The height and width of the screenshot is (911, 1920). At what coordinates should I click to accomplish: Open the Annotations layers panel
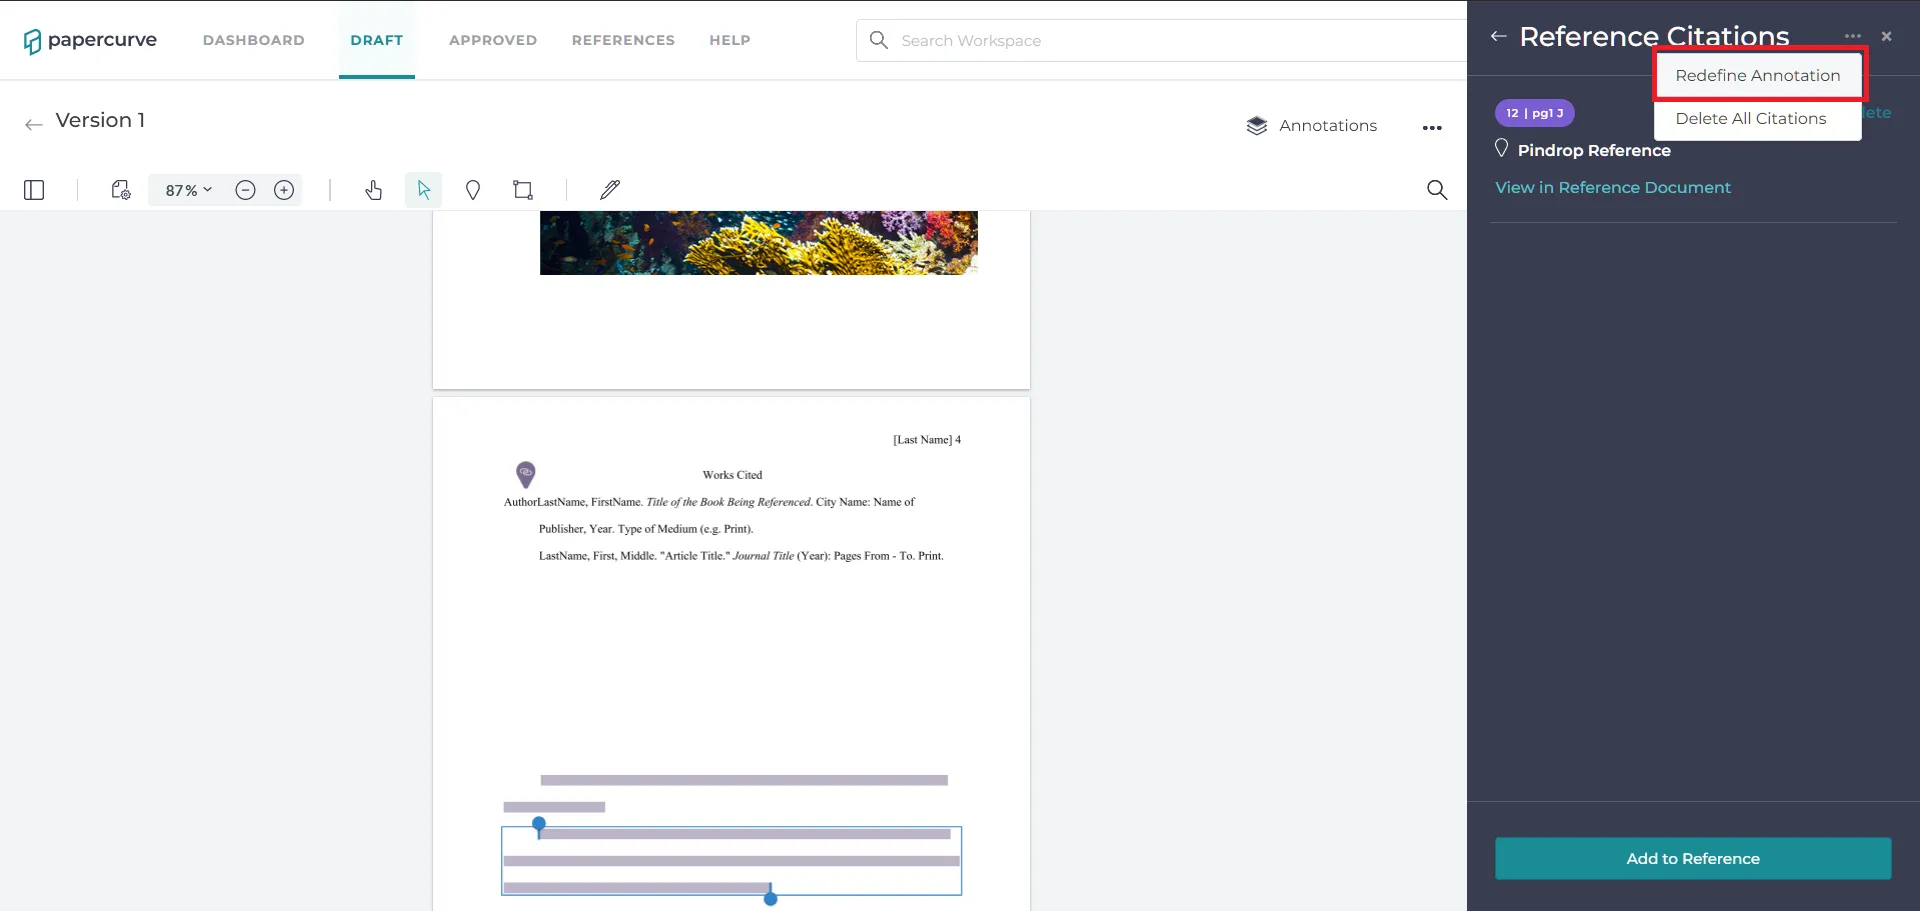pyautogui.click(x=1311, y=126)
